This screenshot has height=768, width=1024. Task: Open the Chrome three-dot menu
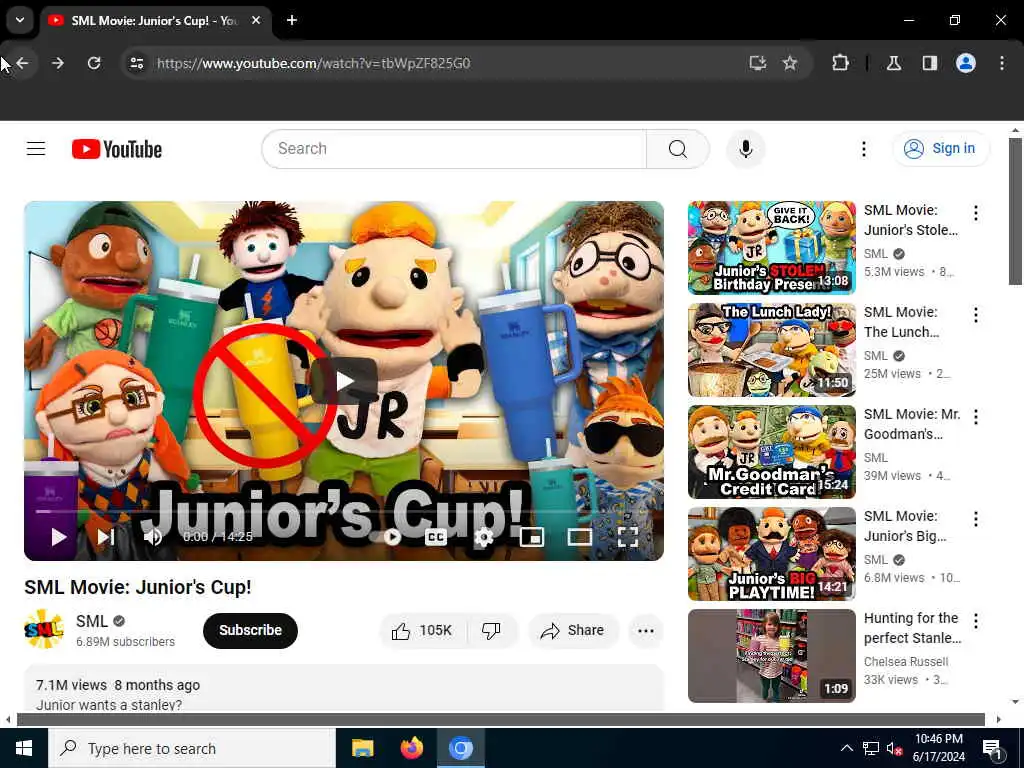[1002, 63]
